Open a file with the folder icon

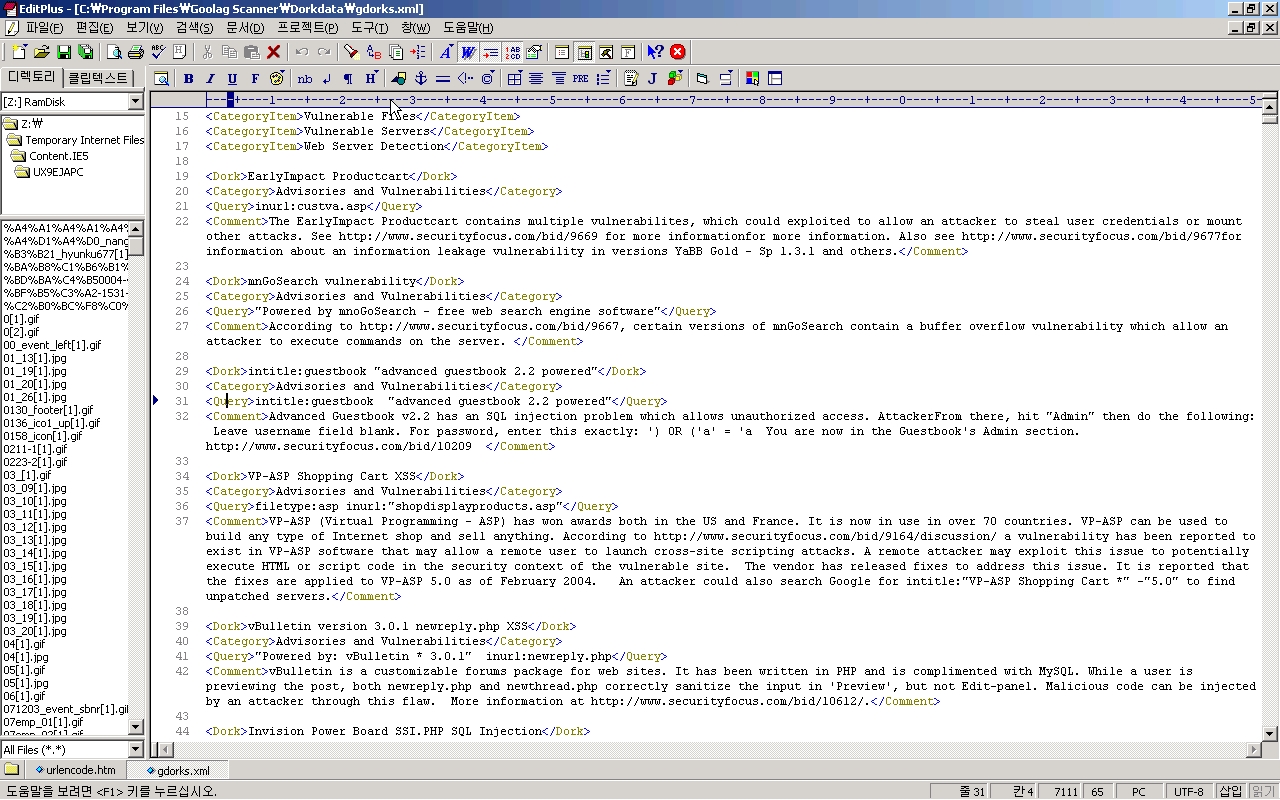coord(41,52)
